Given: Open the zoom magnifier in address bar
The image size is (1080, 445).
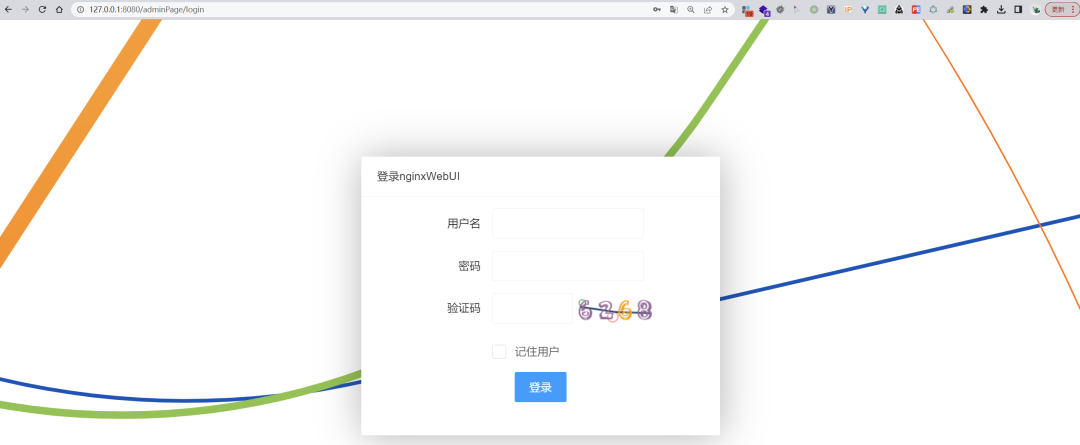Looking at the screenshot, I should [x=691, y=10].
